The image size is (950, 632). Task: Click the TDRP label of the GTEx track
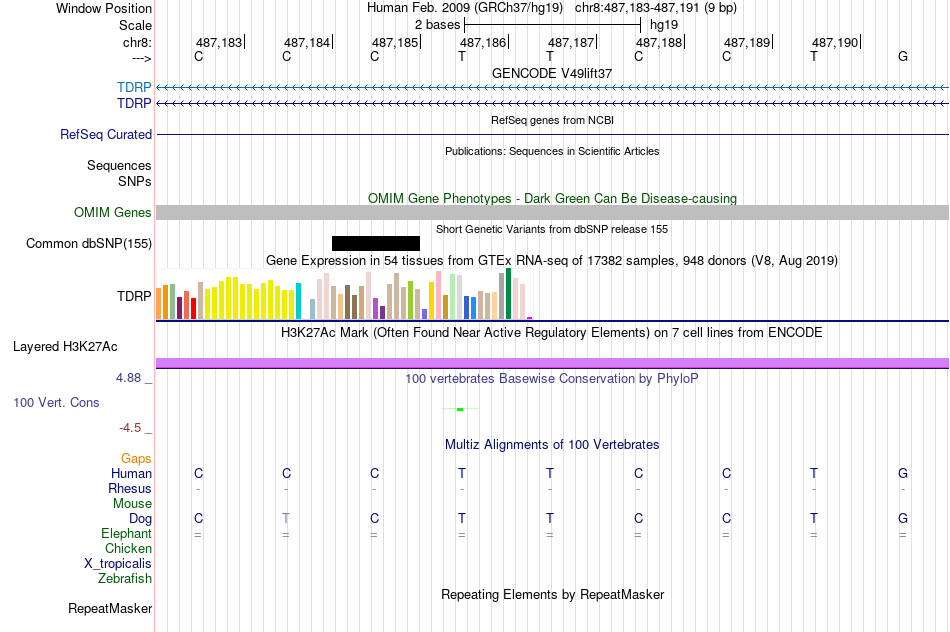[x=134, y=296]
